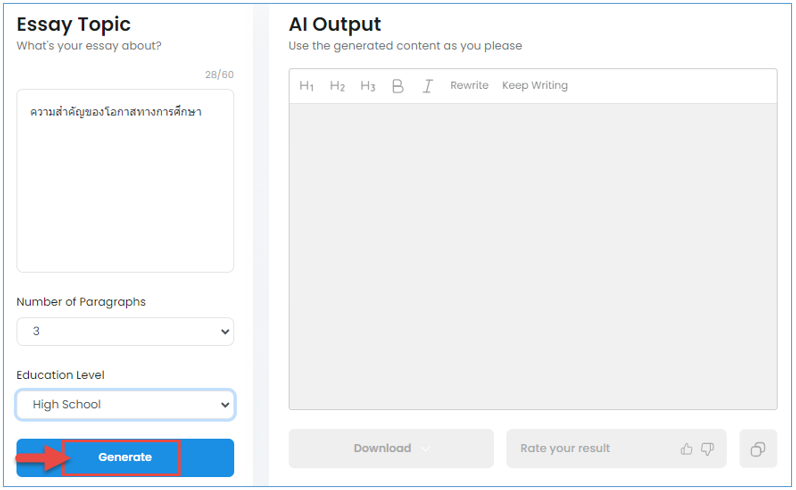The height and width of the screenshot is (490, 796).
Task: Expand the Download options chevron
Action: (x=425, y=449)
